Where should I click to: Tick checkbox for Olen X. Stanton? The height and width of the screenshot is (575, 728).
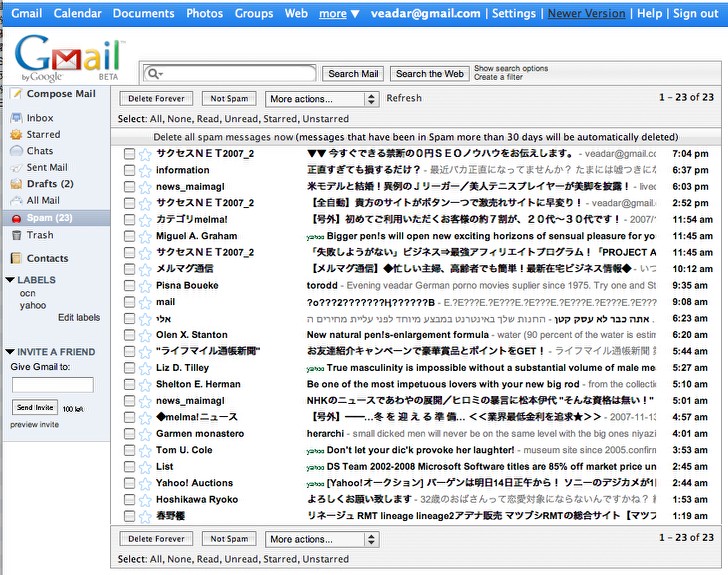coord(130,335)
